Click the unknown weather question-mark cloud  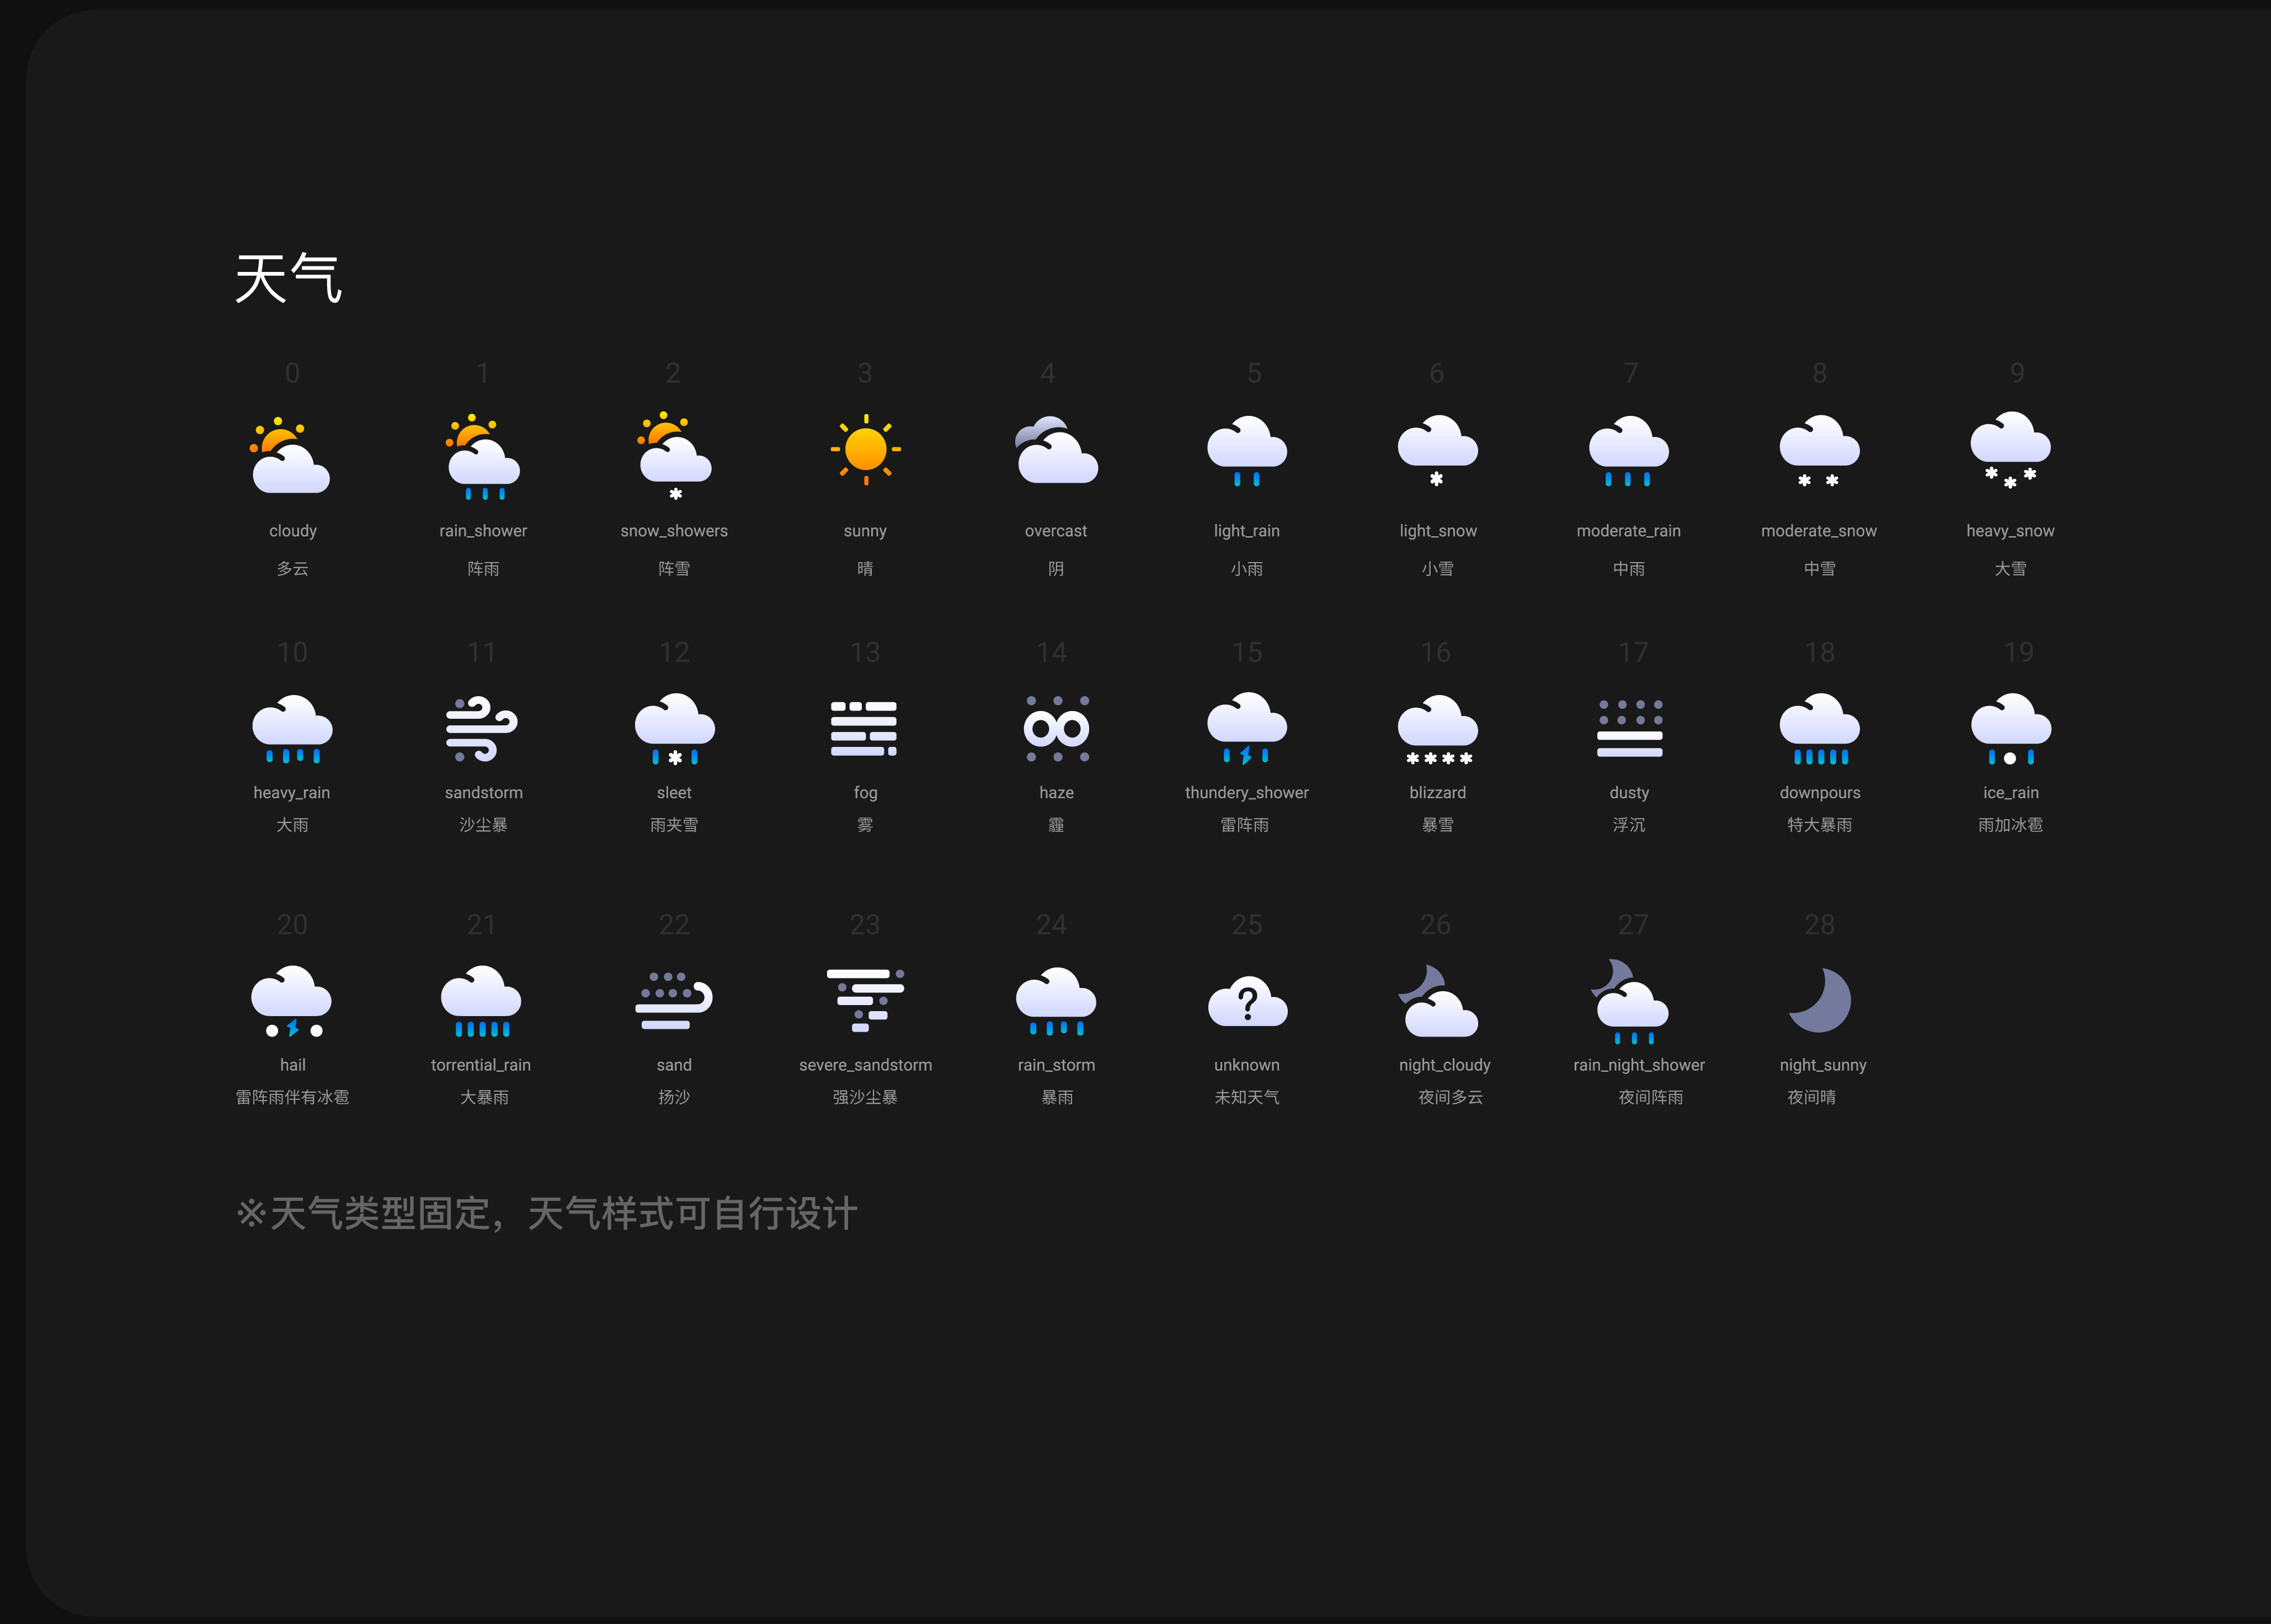(x=1246, y=1000)
